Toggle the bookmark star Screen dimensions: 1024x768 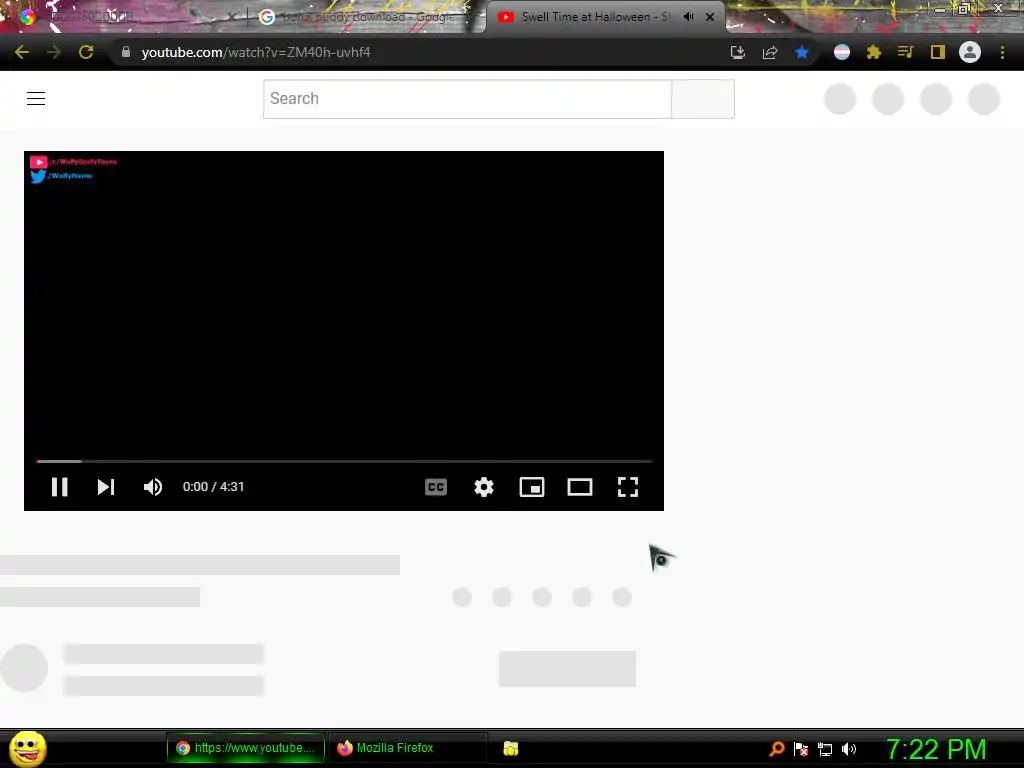[802, 52]
